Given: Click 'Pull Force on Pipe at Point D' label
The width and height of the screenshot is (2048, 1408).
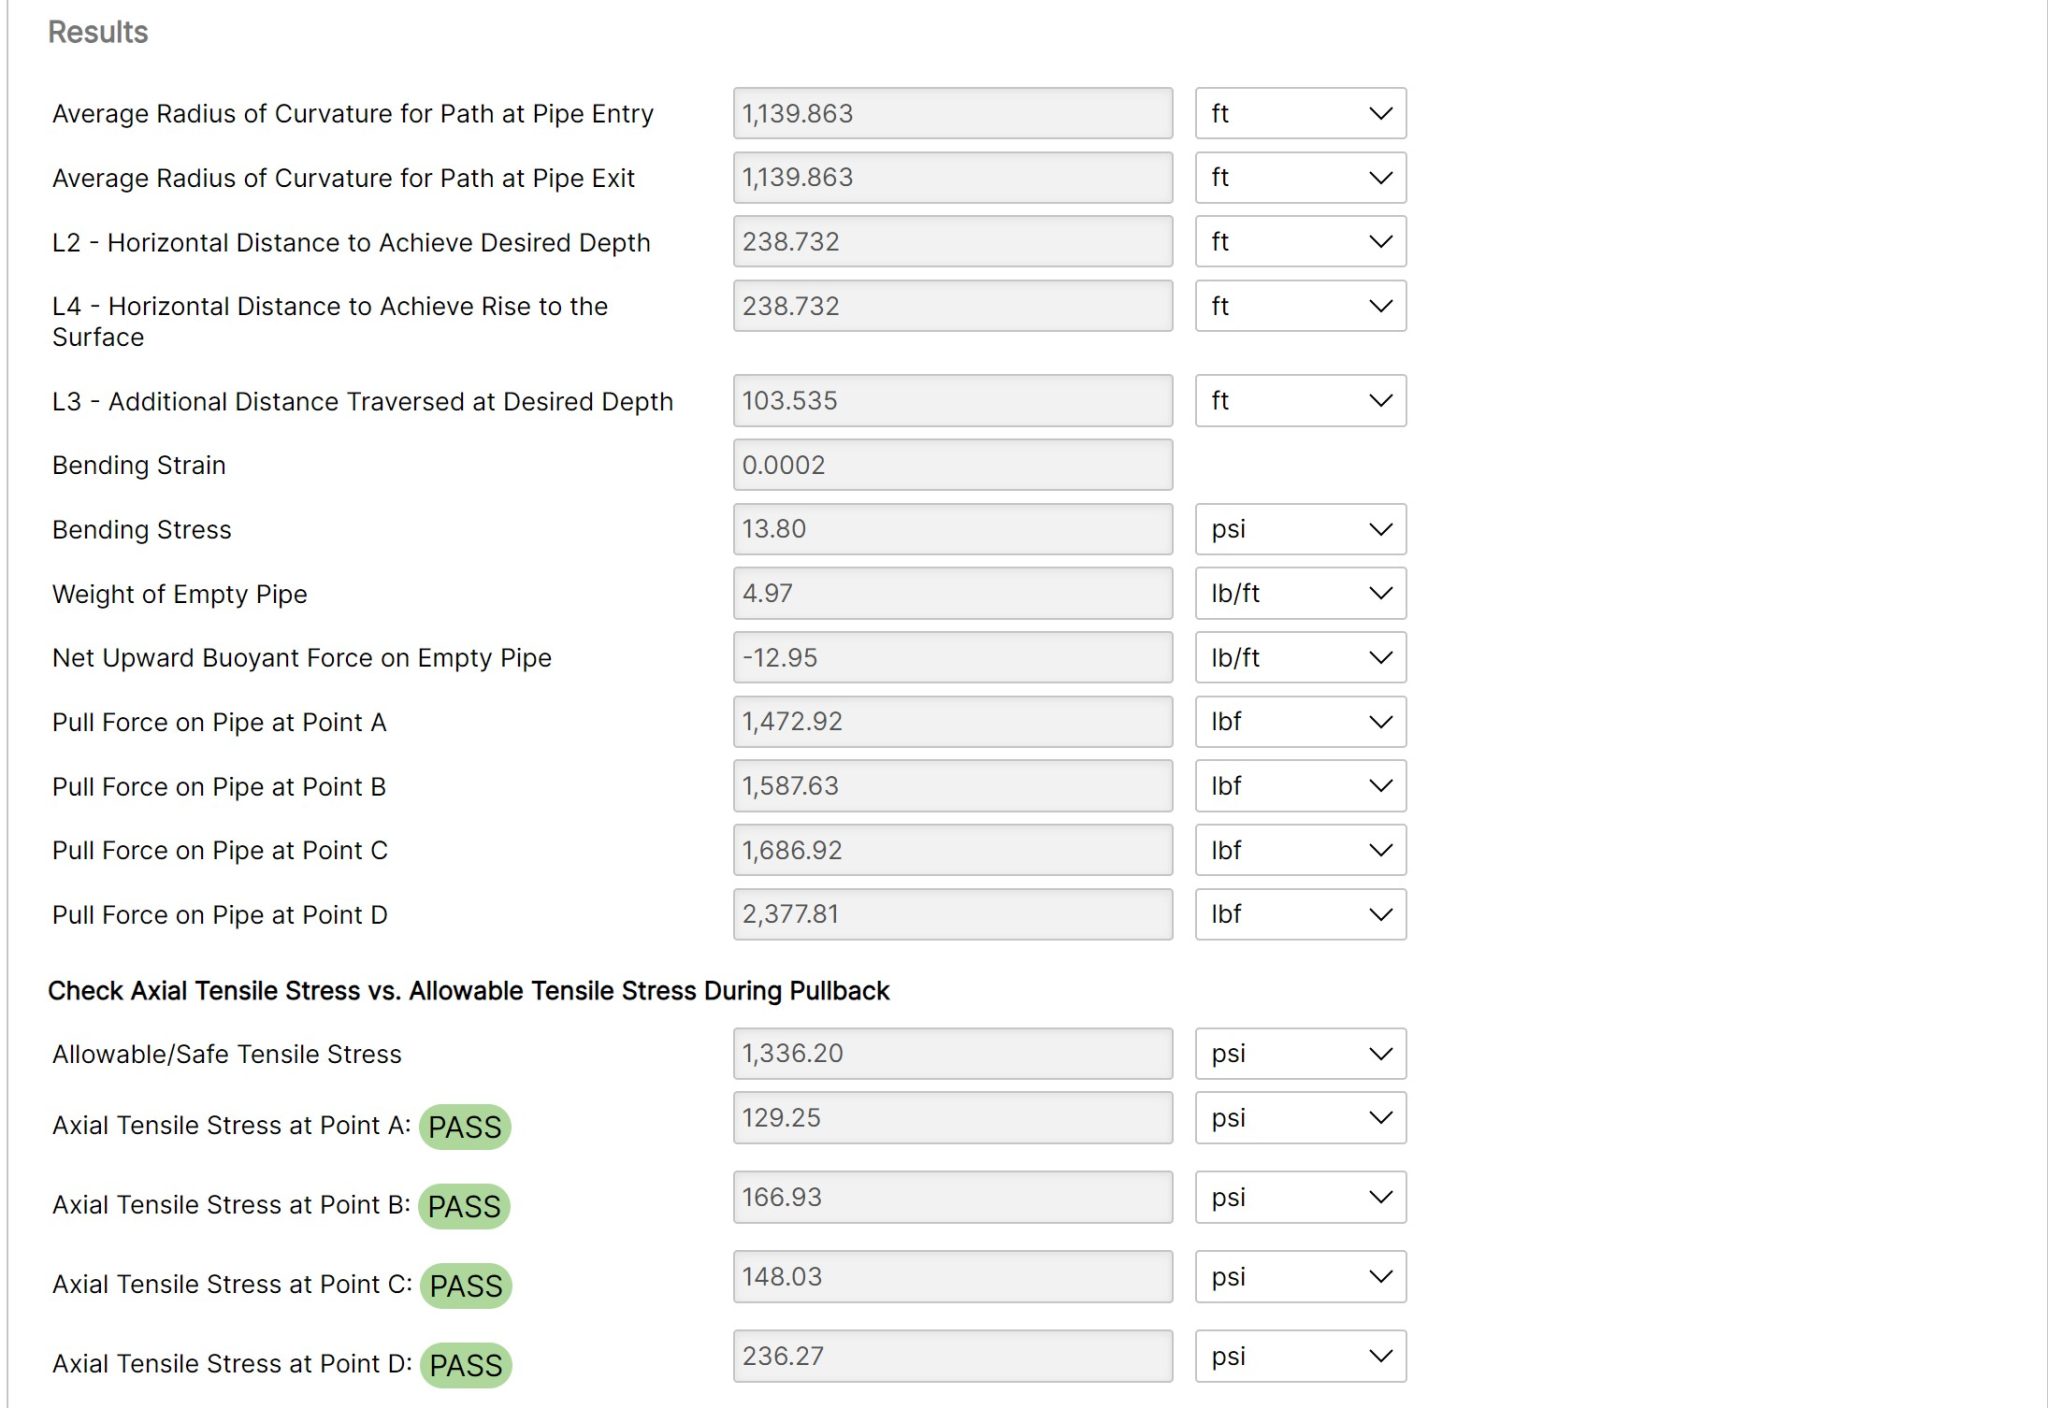Looking at the screenshot, I should point(220,915).
